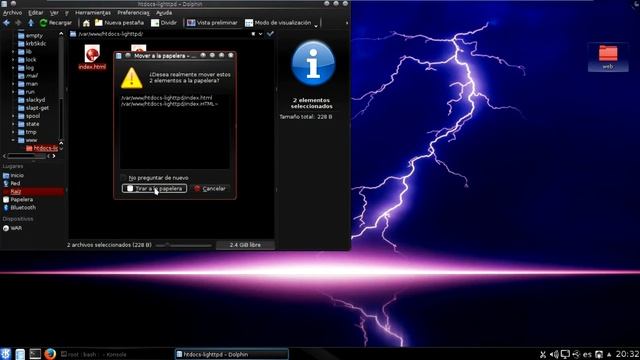
Task: Open WAR device in sidebar
Action: click(16, 229)
